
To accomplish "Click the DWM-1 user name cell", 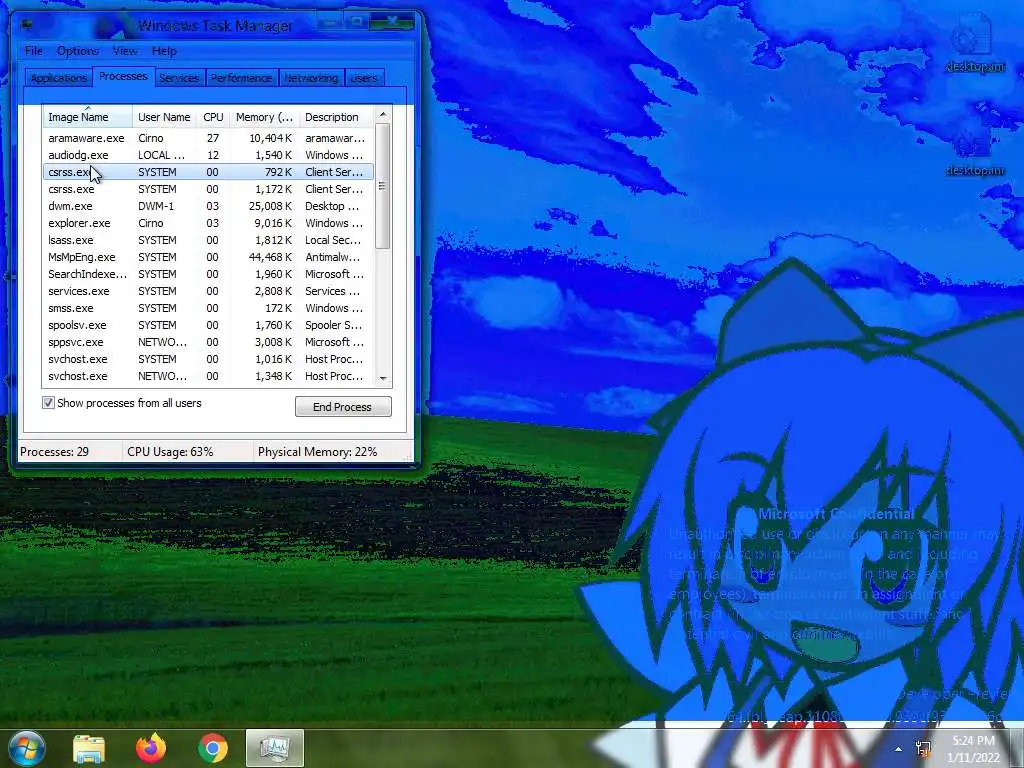I will point(156,206).
